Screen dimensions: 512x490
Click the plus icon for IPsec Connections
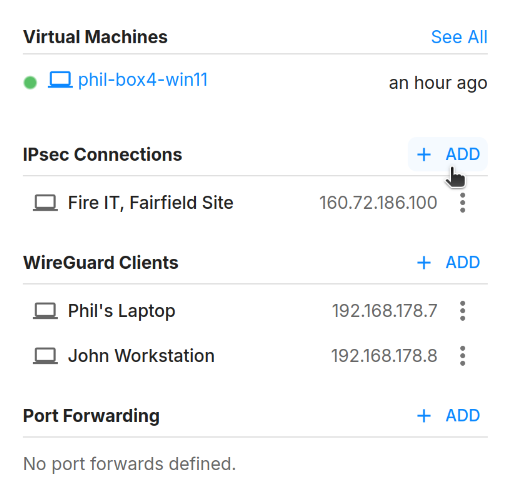424,155
